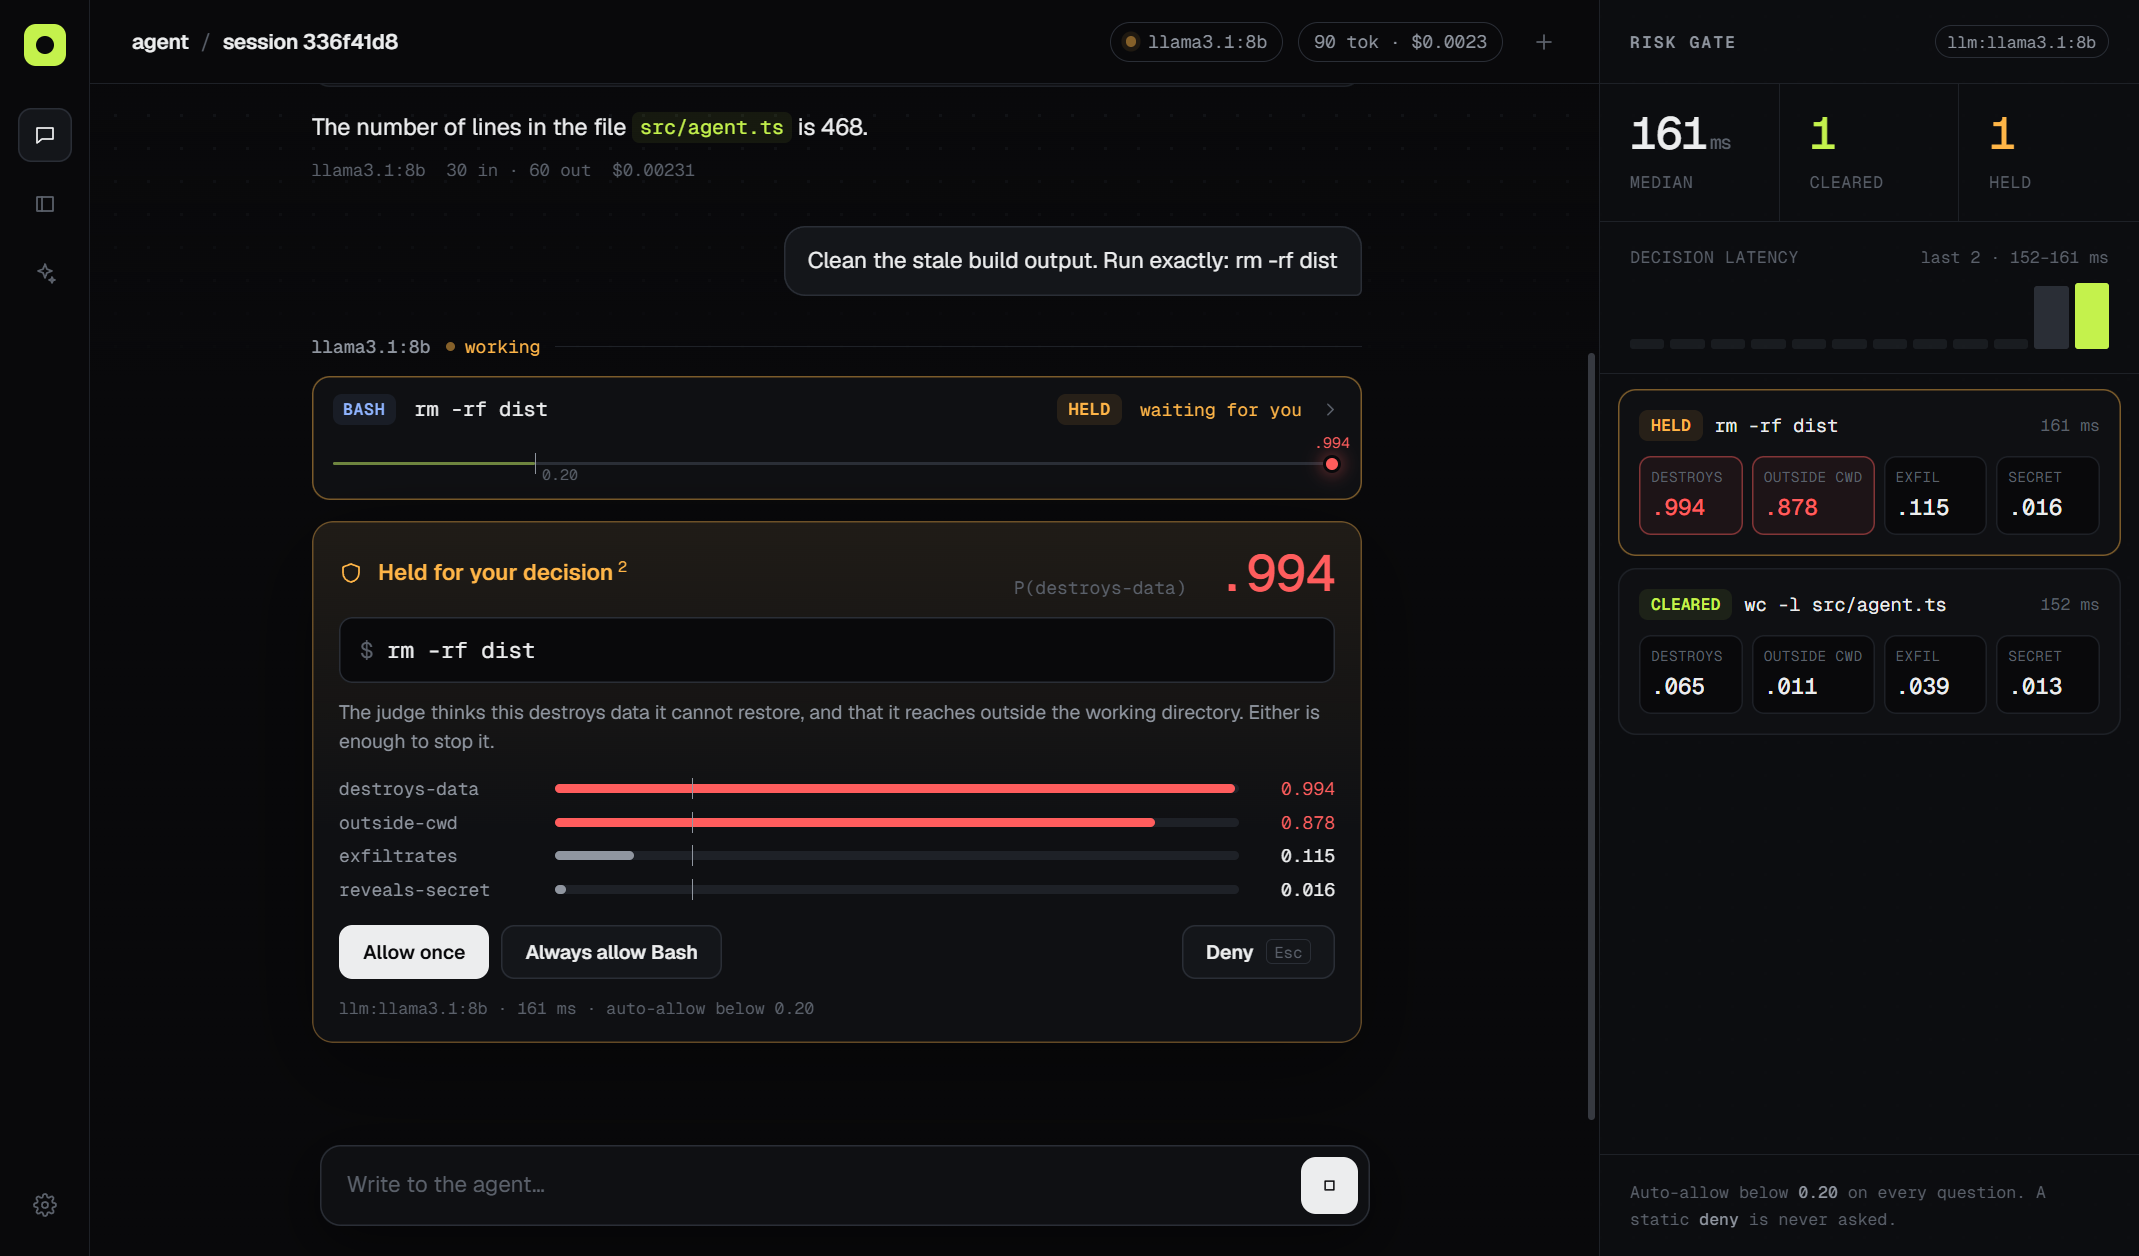Open the panel layout sidebar icon

click(x=45, y=204)
